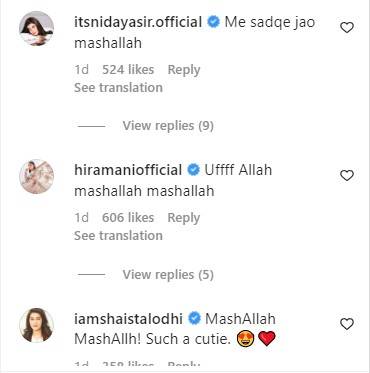Screen dimensions: 370x373
Task: Open hiramaniofficial avatar image
Action: coord(36,176)
